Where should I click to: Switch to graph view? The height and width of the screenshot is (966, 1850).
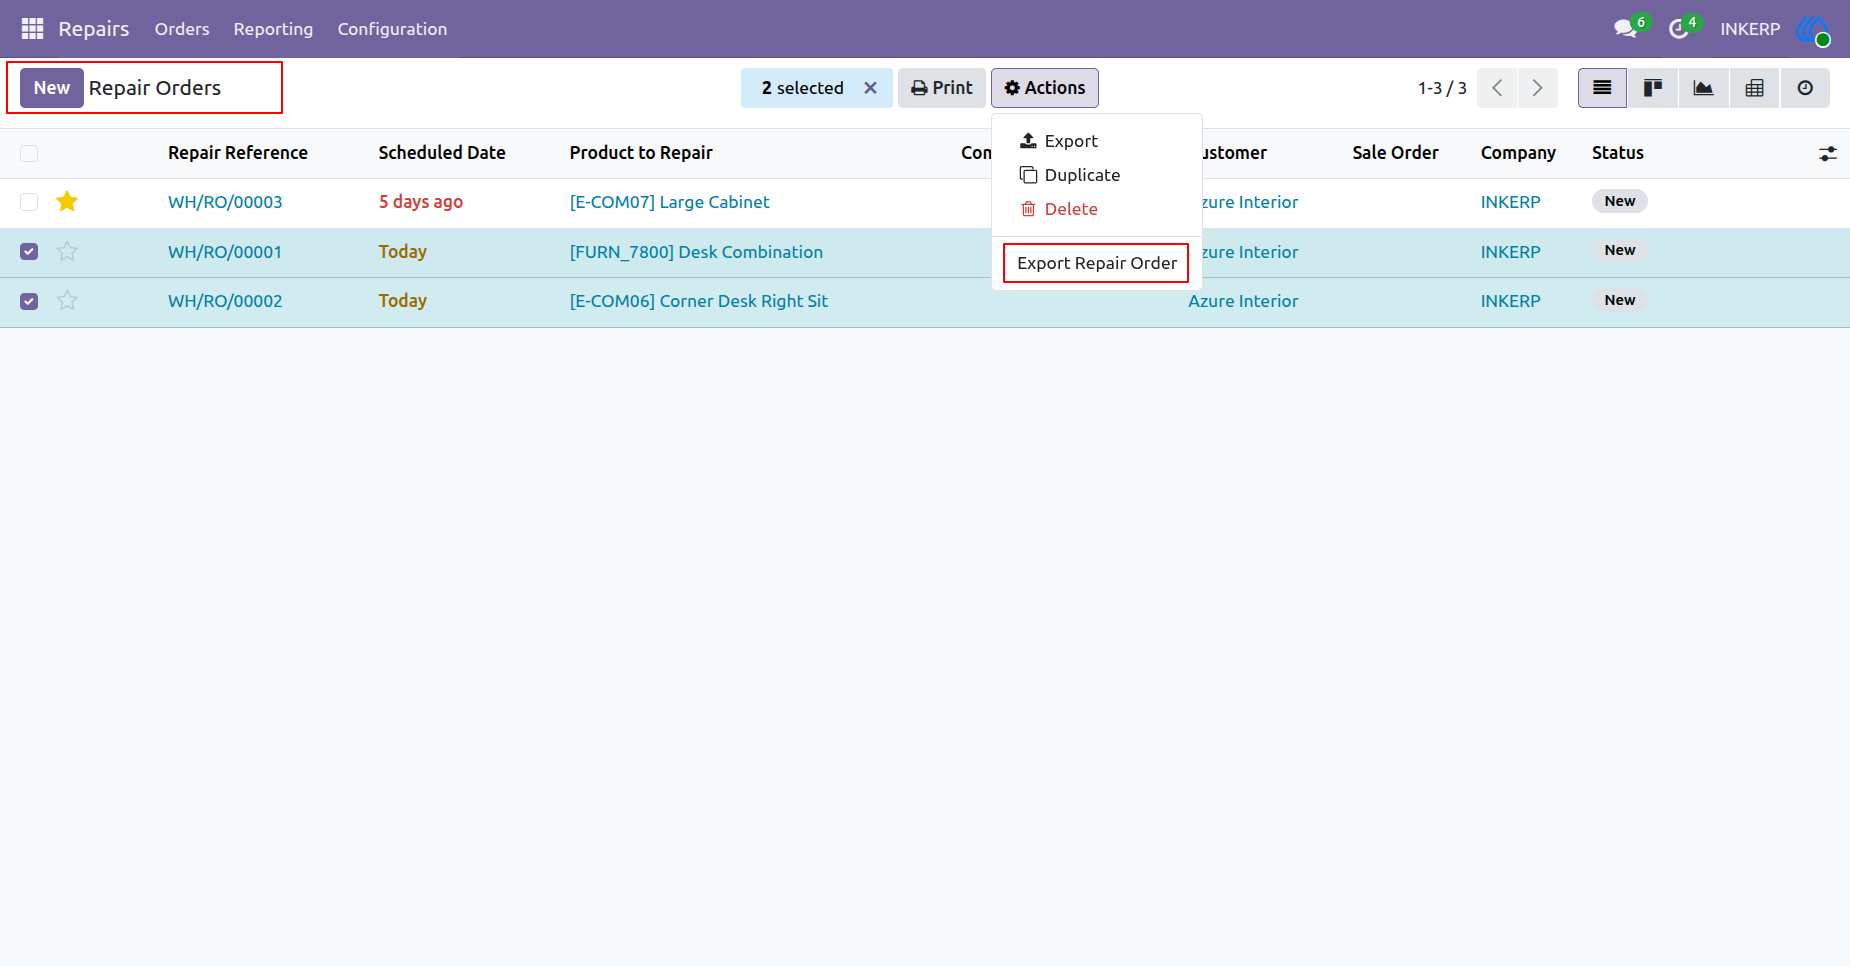tap(1703, 88)
